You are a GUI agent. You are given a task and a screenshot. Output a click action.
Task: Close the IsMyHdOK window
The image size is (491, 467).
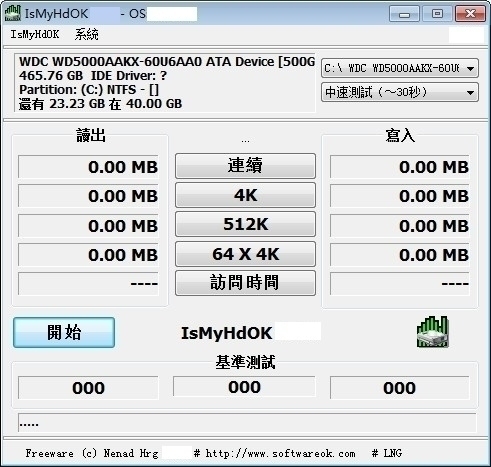point(470,14)
